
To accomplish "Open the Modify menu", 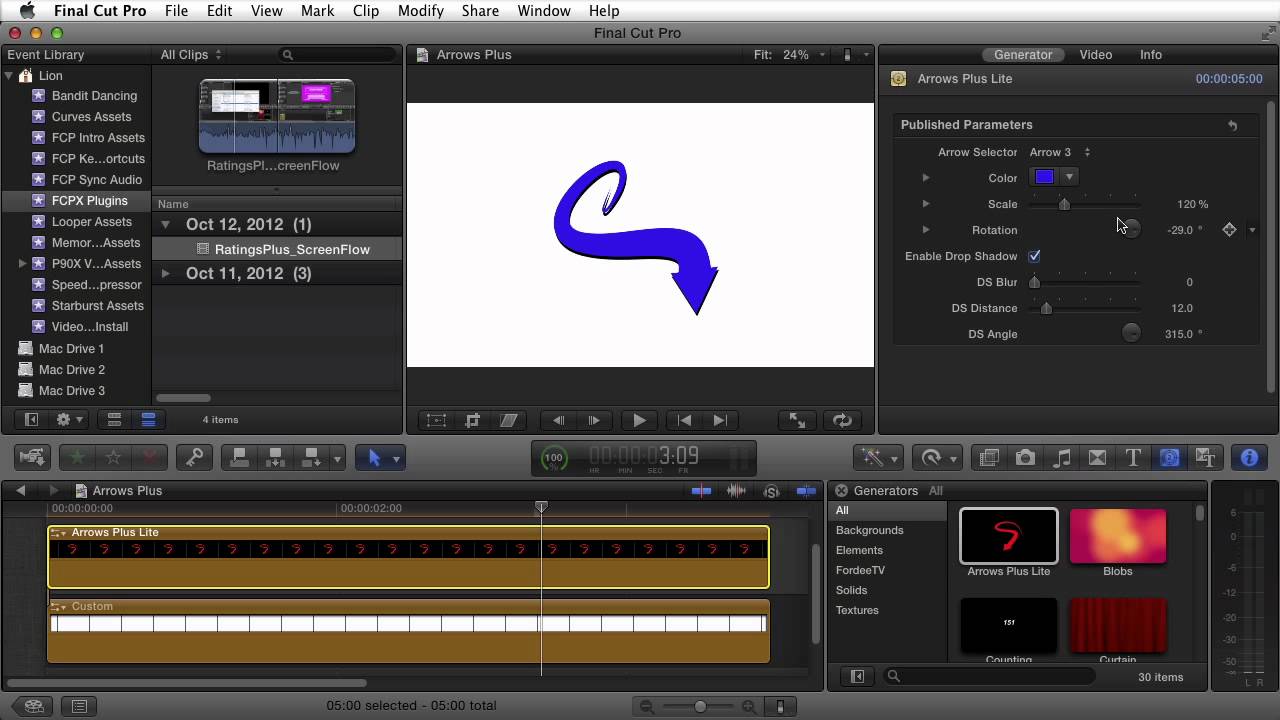I will [420, 11].
